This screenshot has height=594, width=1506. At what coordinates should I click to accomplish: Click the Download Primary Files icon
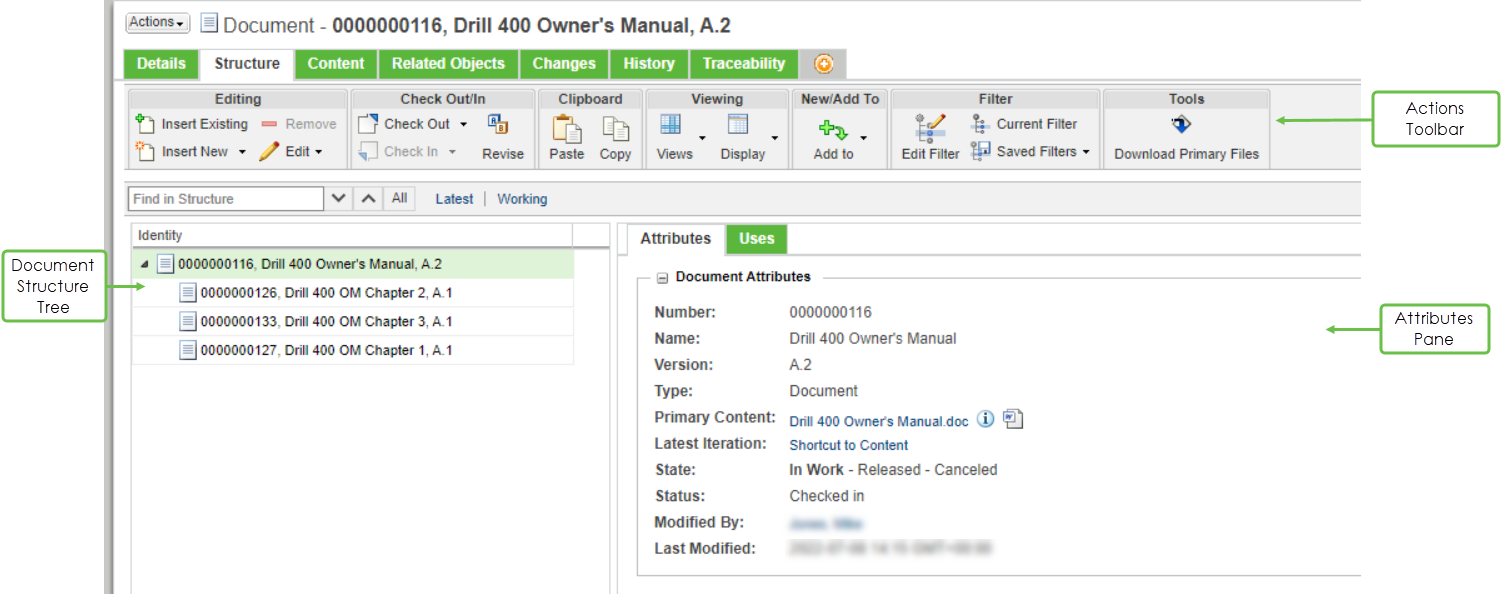coord(1182,125)
